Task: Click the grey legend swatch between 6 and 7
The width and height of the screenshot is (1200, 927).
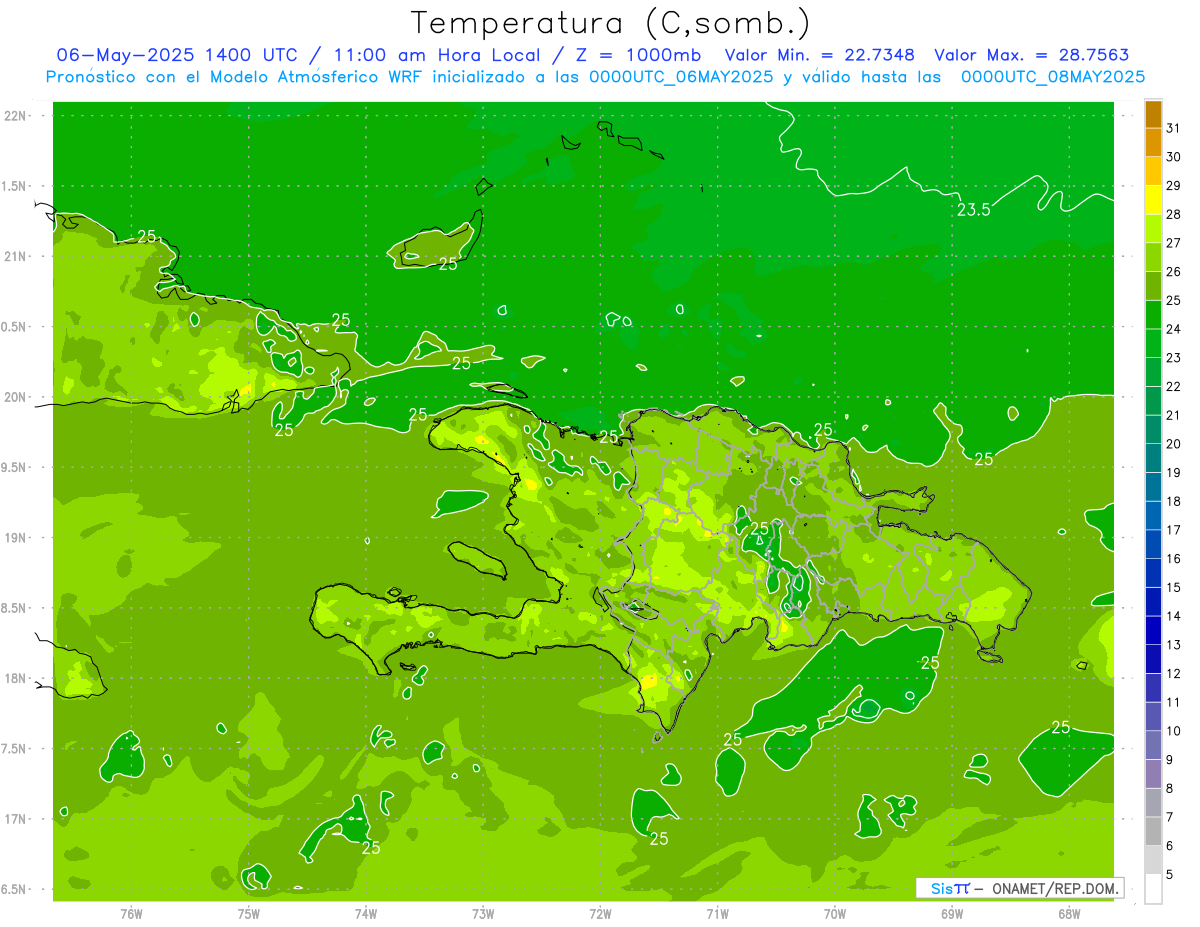Action: [x=1153, y=832]
